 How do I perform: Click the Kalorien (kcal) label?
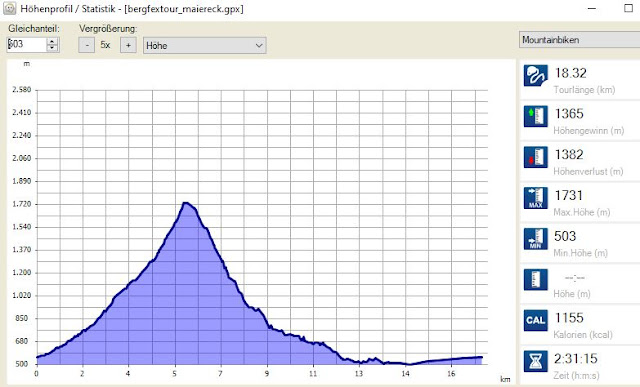[x=583, y=335]
